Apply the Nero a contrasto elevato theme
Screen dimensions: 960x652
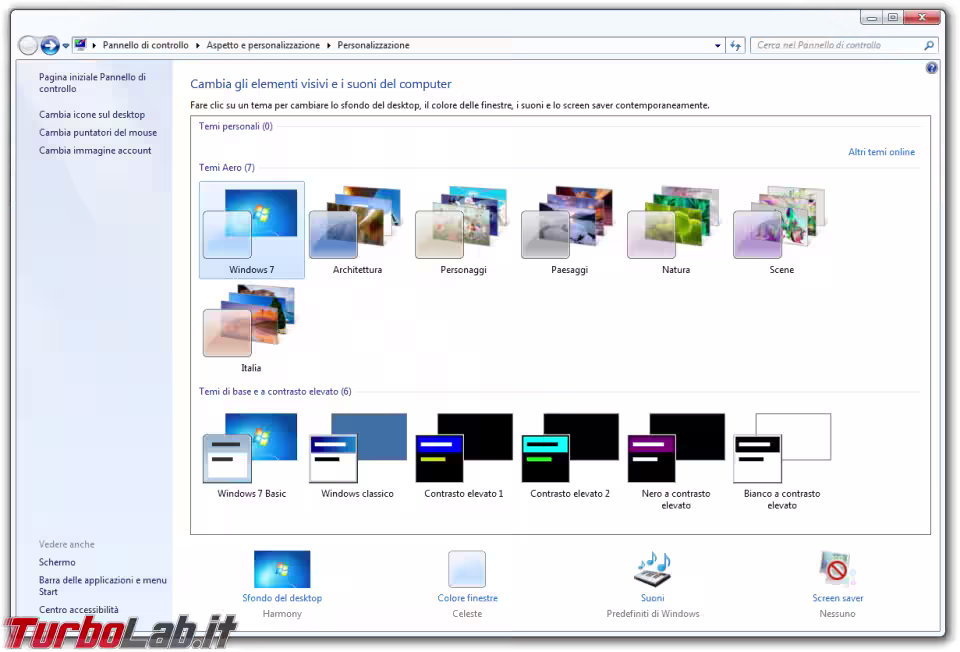click(675, 462)
